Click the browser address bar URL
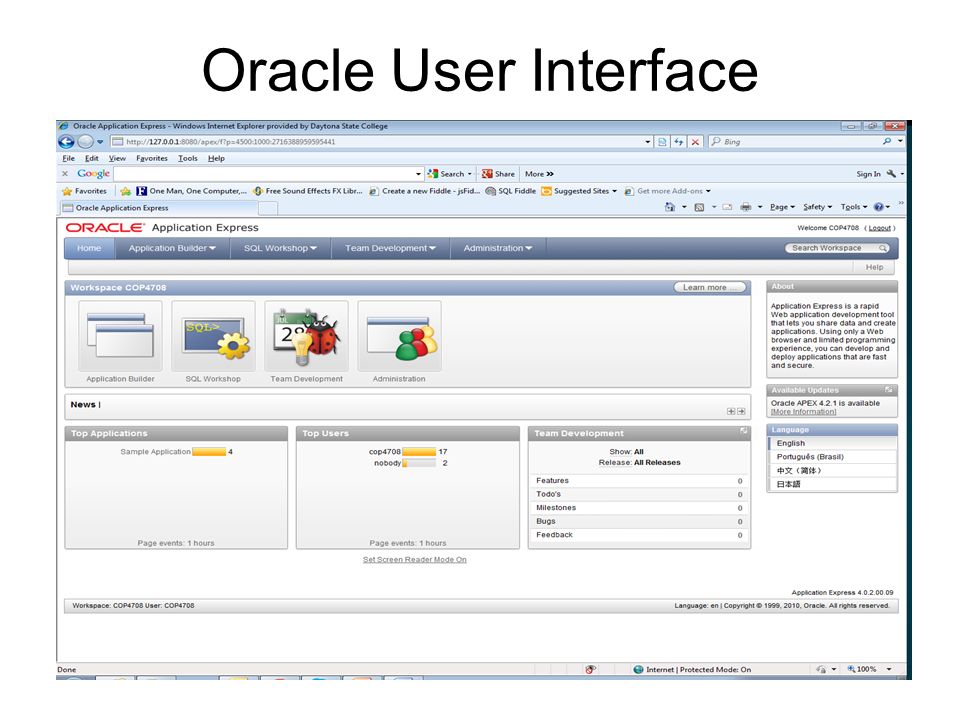This screenshot has width=960, height=720. 230,141
